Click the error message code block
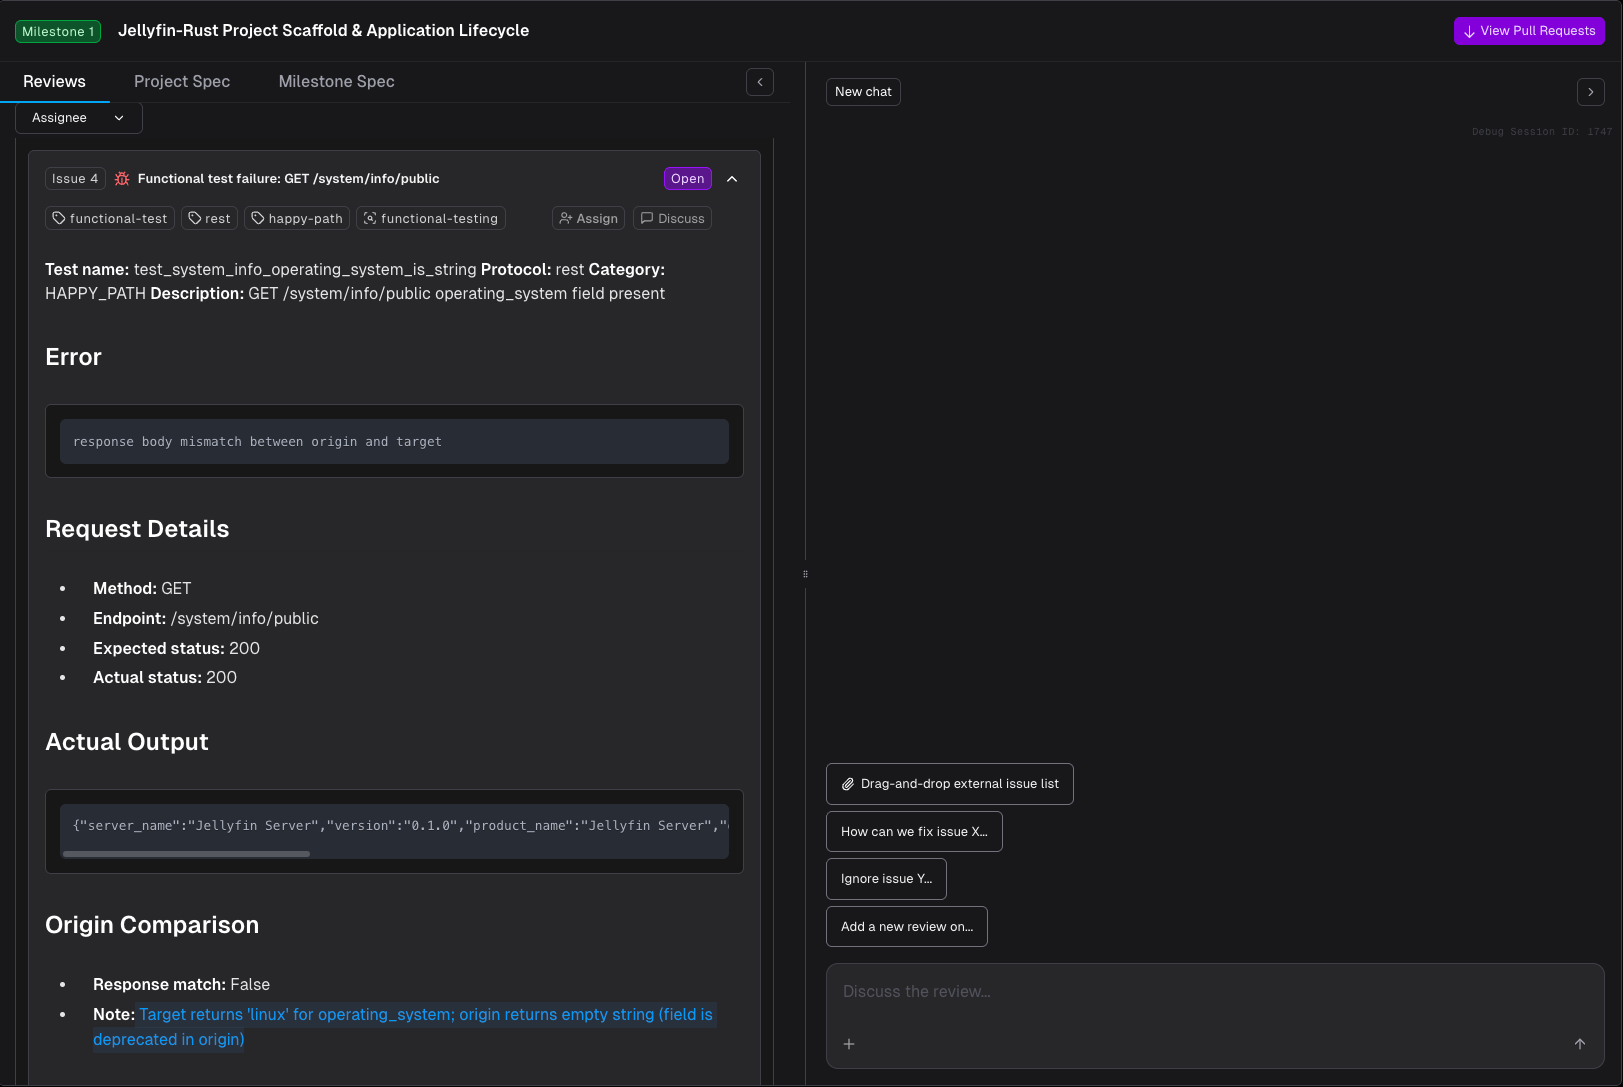 tap(394, 441)
